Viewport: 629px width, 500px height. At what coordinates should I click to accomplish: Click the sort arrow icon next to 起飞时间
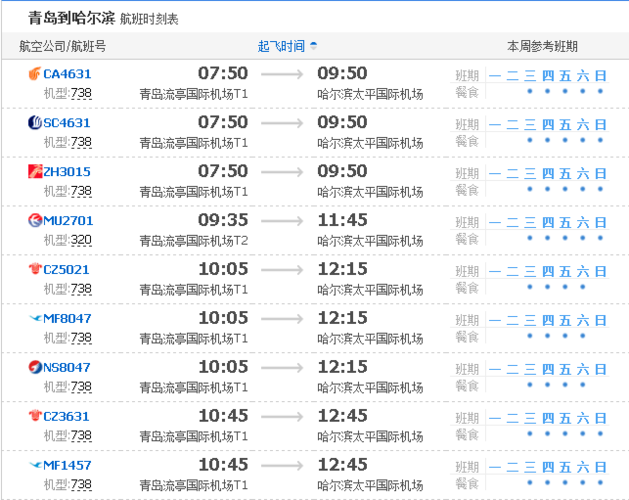[313, 46]
